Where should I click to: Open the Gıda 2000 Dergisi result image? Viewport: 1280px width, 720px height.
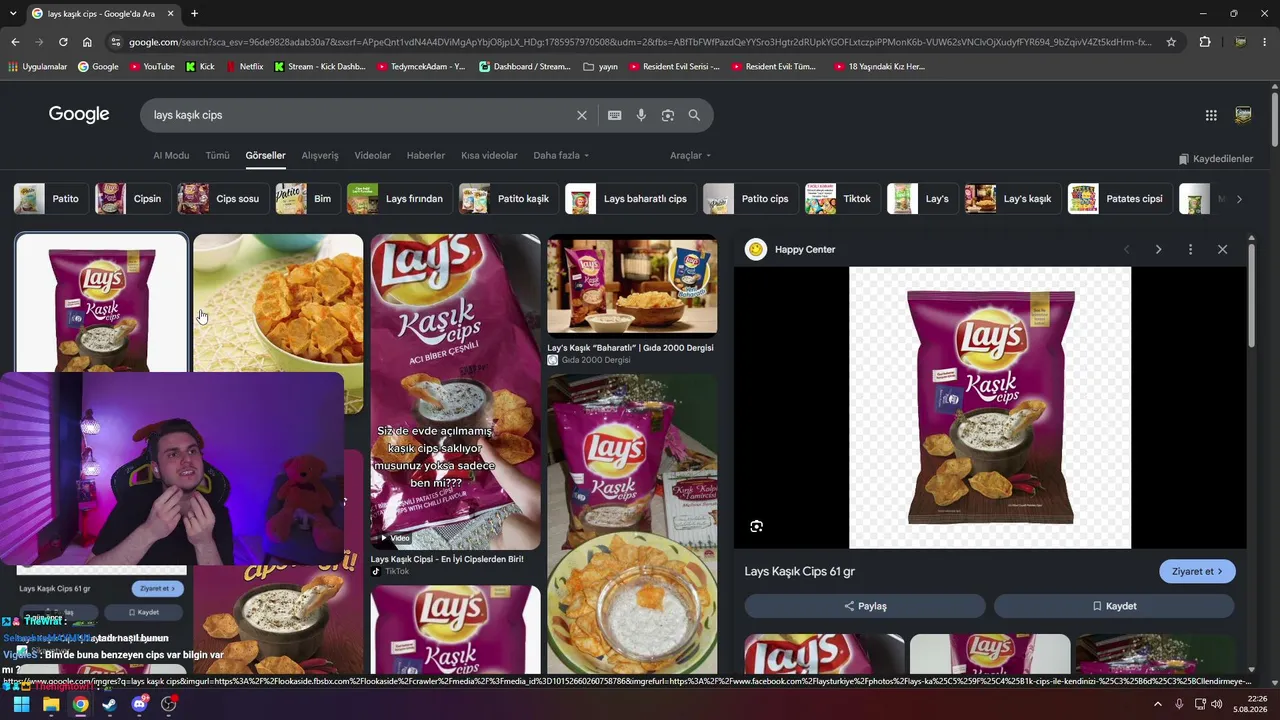coord(632,286)
